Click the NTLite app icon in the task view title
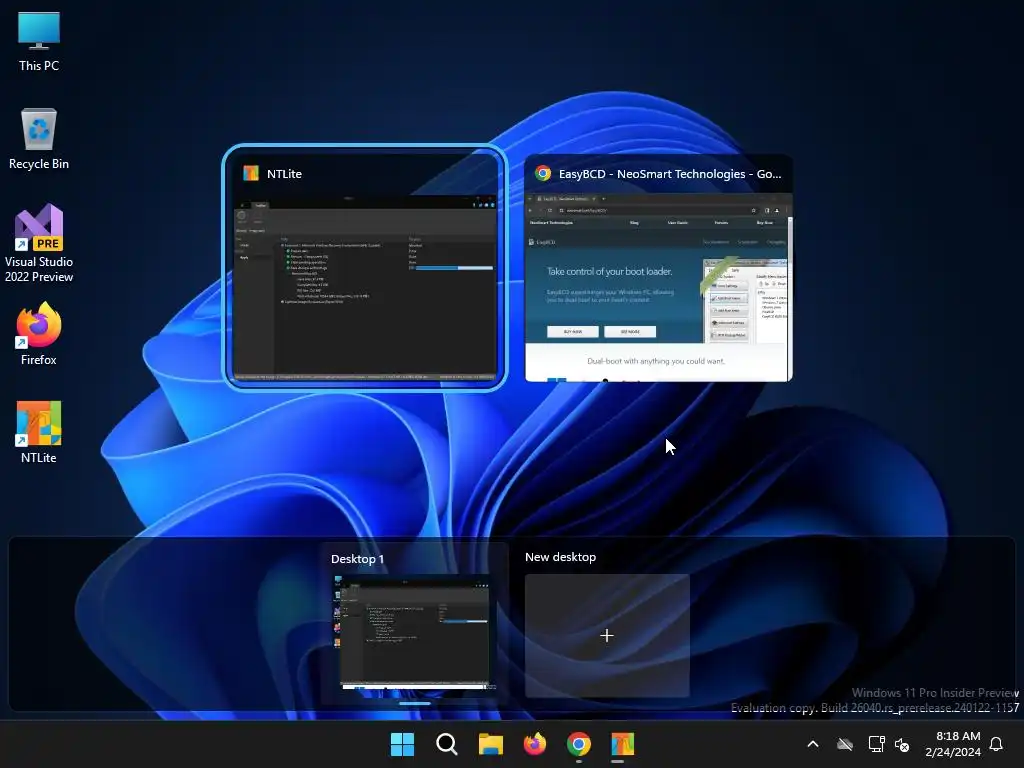This screenshot has width=1024, height=768. (251, 173)
